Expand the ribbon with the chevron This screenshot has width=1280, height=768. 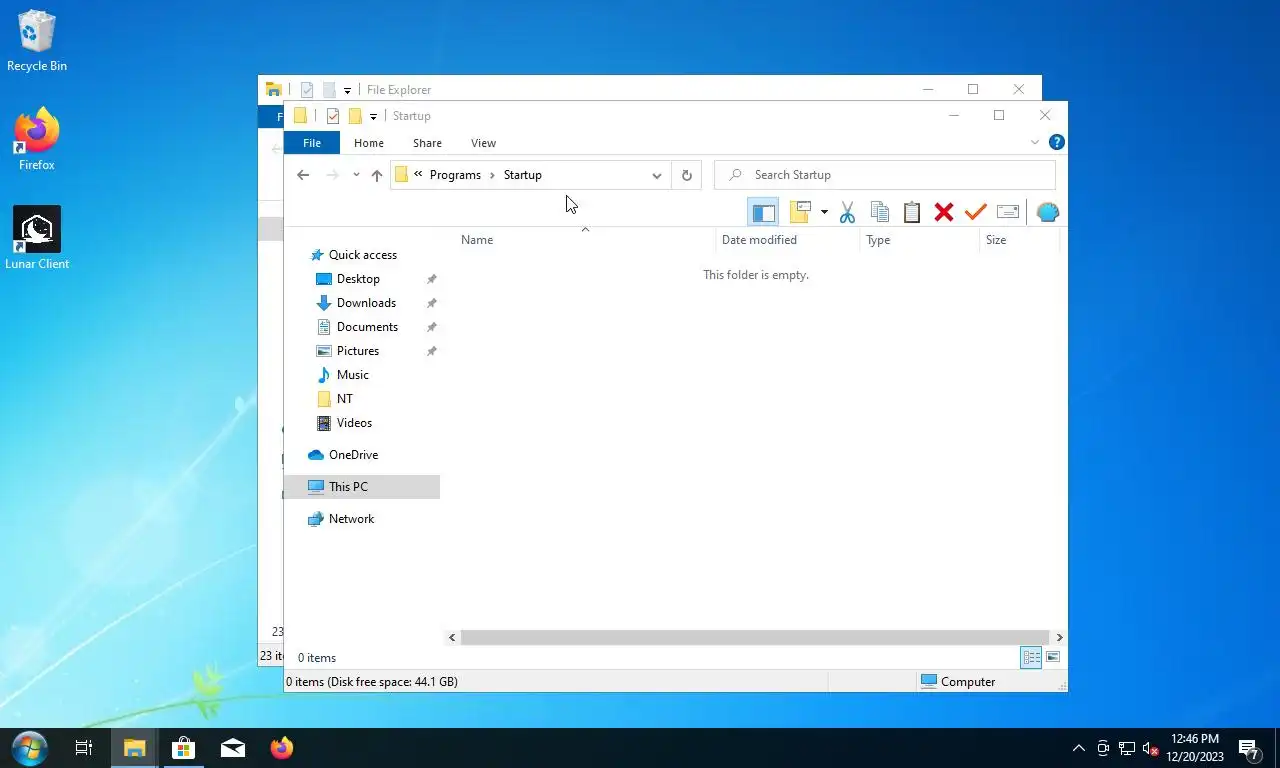point(1035,143)
